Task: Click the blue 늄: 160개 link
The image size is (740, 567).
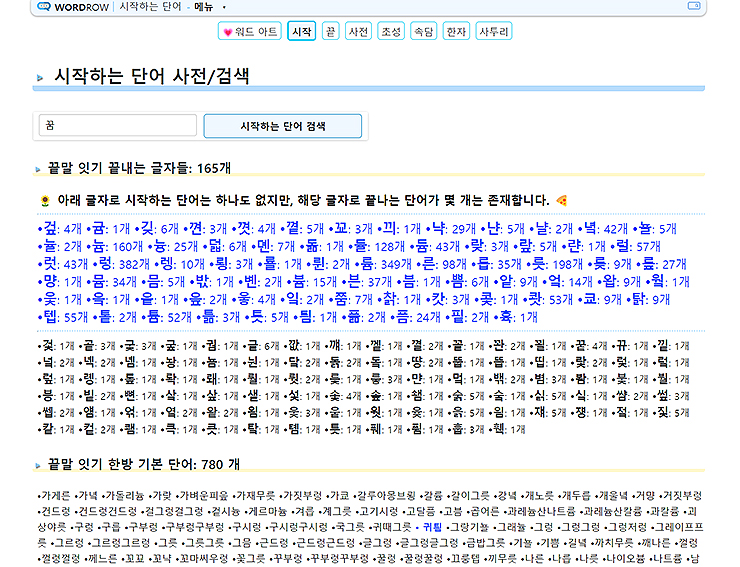Action: pos(118,247)
